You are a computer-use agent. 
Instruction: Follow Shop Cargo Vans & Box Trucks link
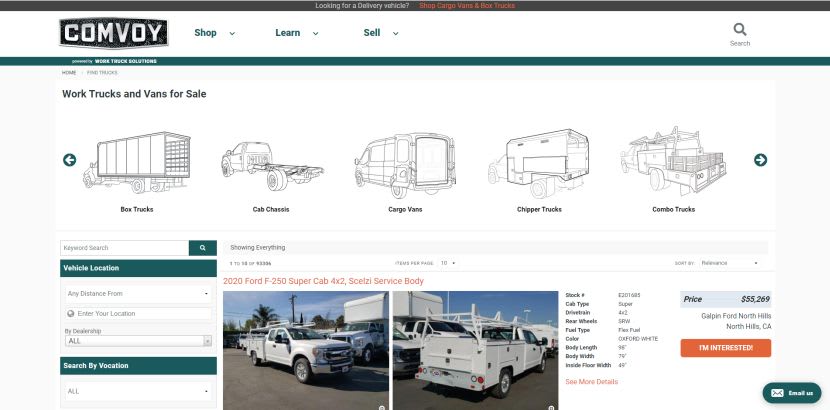point(467,5)
